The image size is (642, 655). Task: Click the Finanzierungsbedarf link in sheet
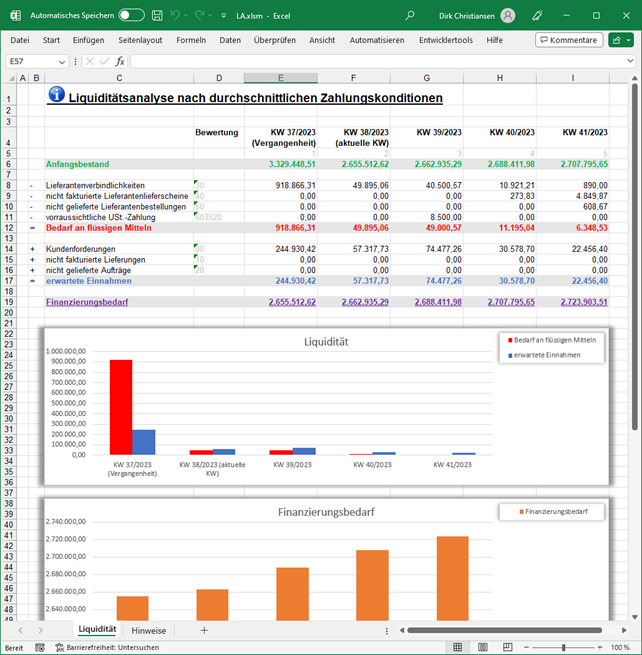(86, 301)
